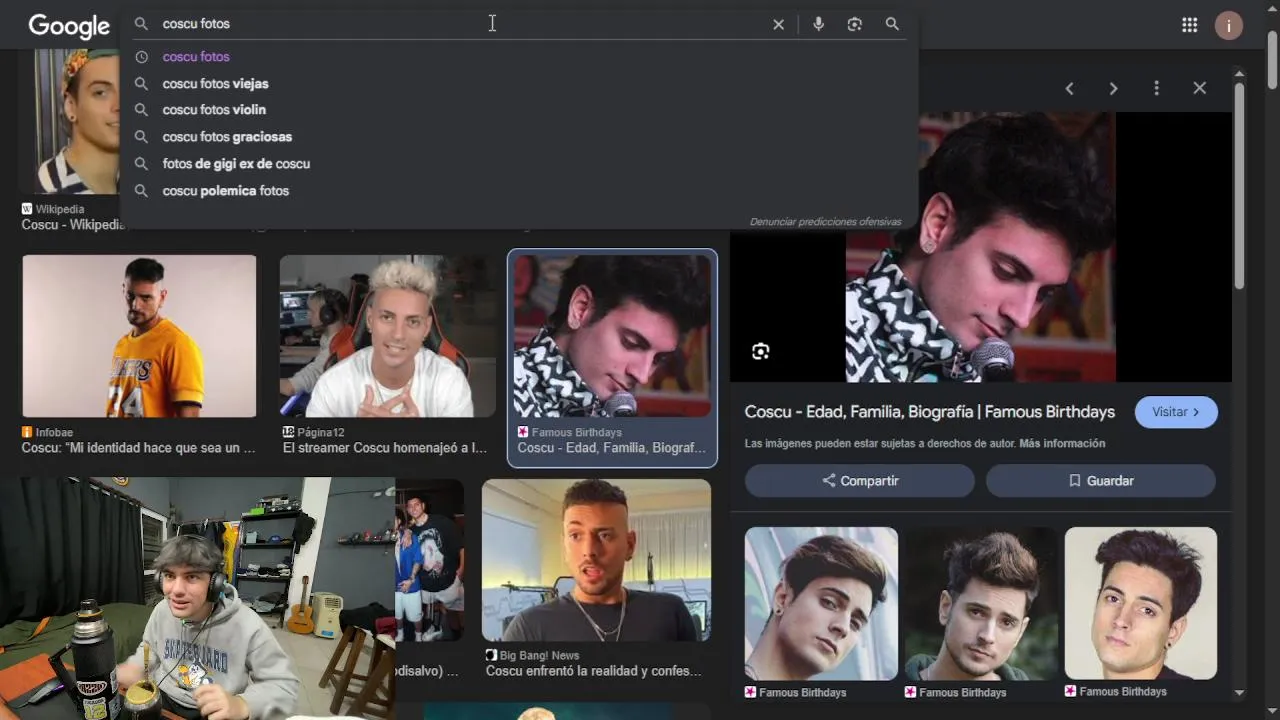Open selected Famous Birthdays result thumbnail
Image resolution: width=1280 pixels, height=720 pixels.
[612, 336]
